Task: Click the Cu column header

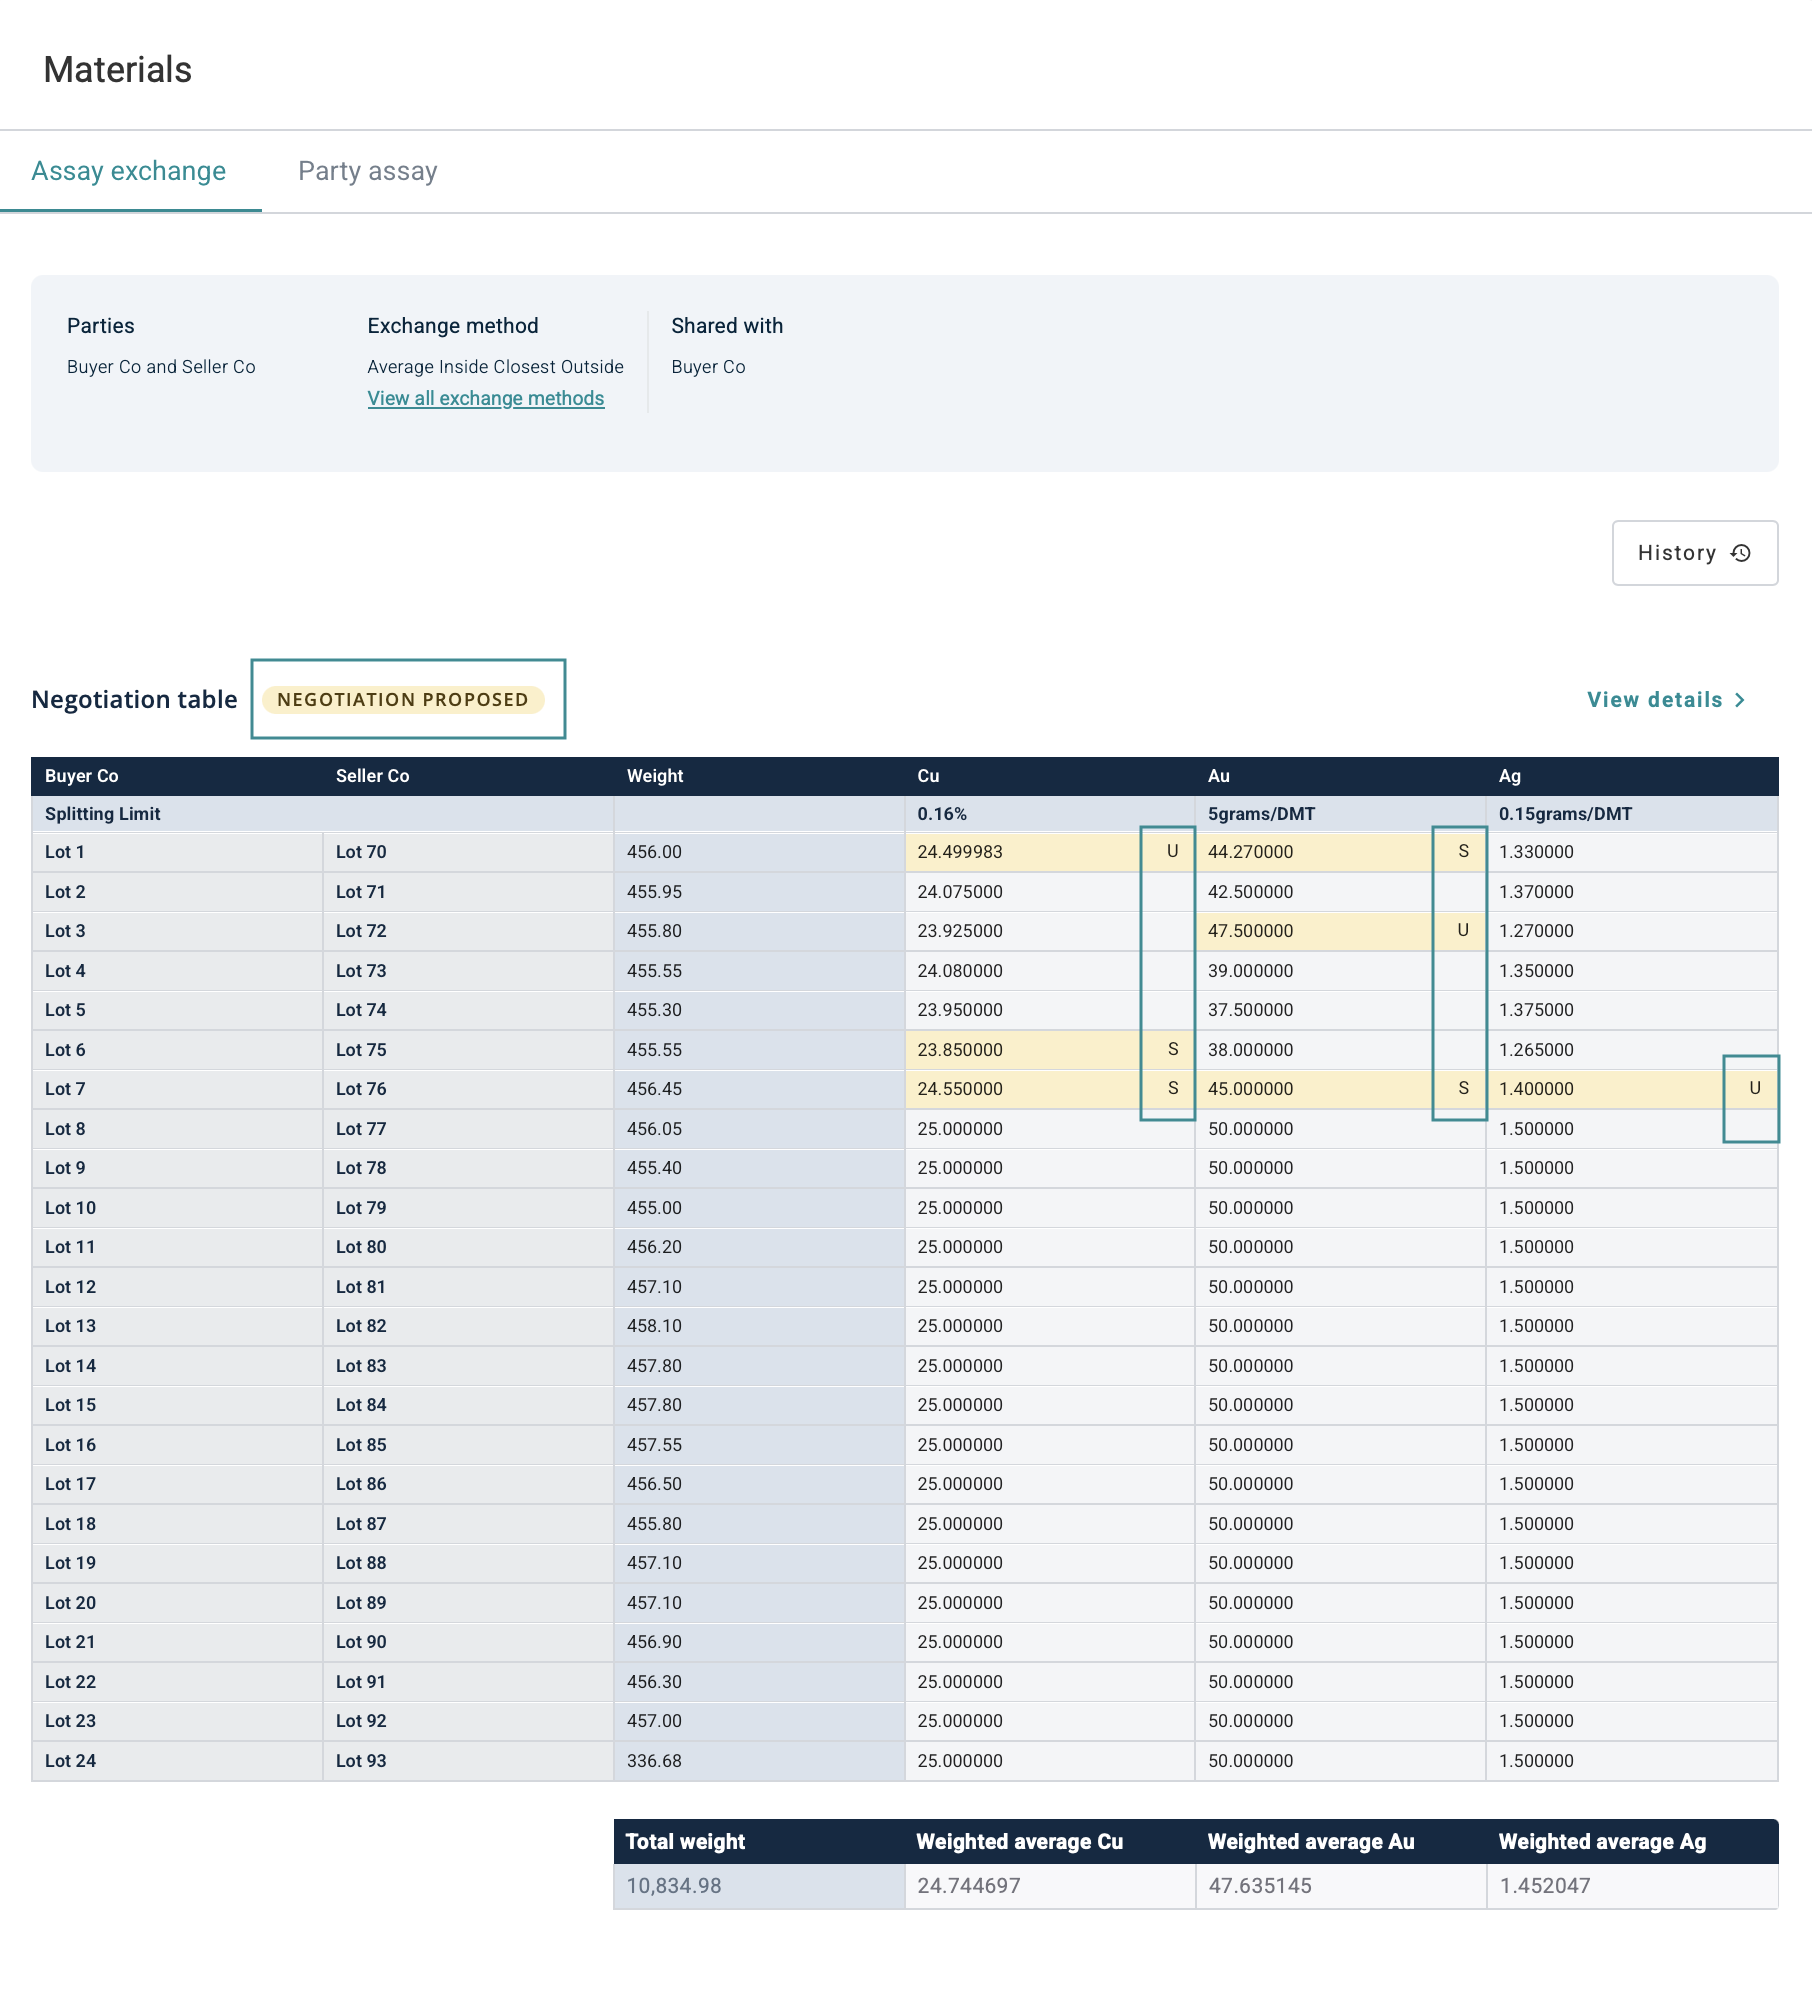Action: click(928, 776)
